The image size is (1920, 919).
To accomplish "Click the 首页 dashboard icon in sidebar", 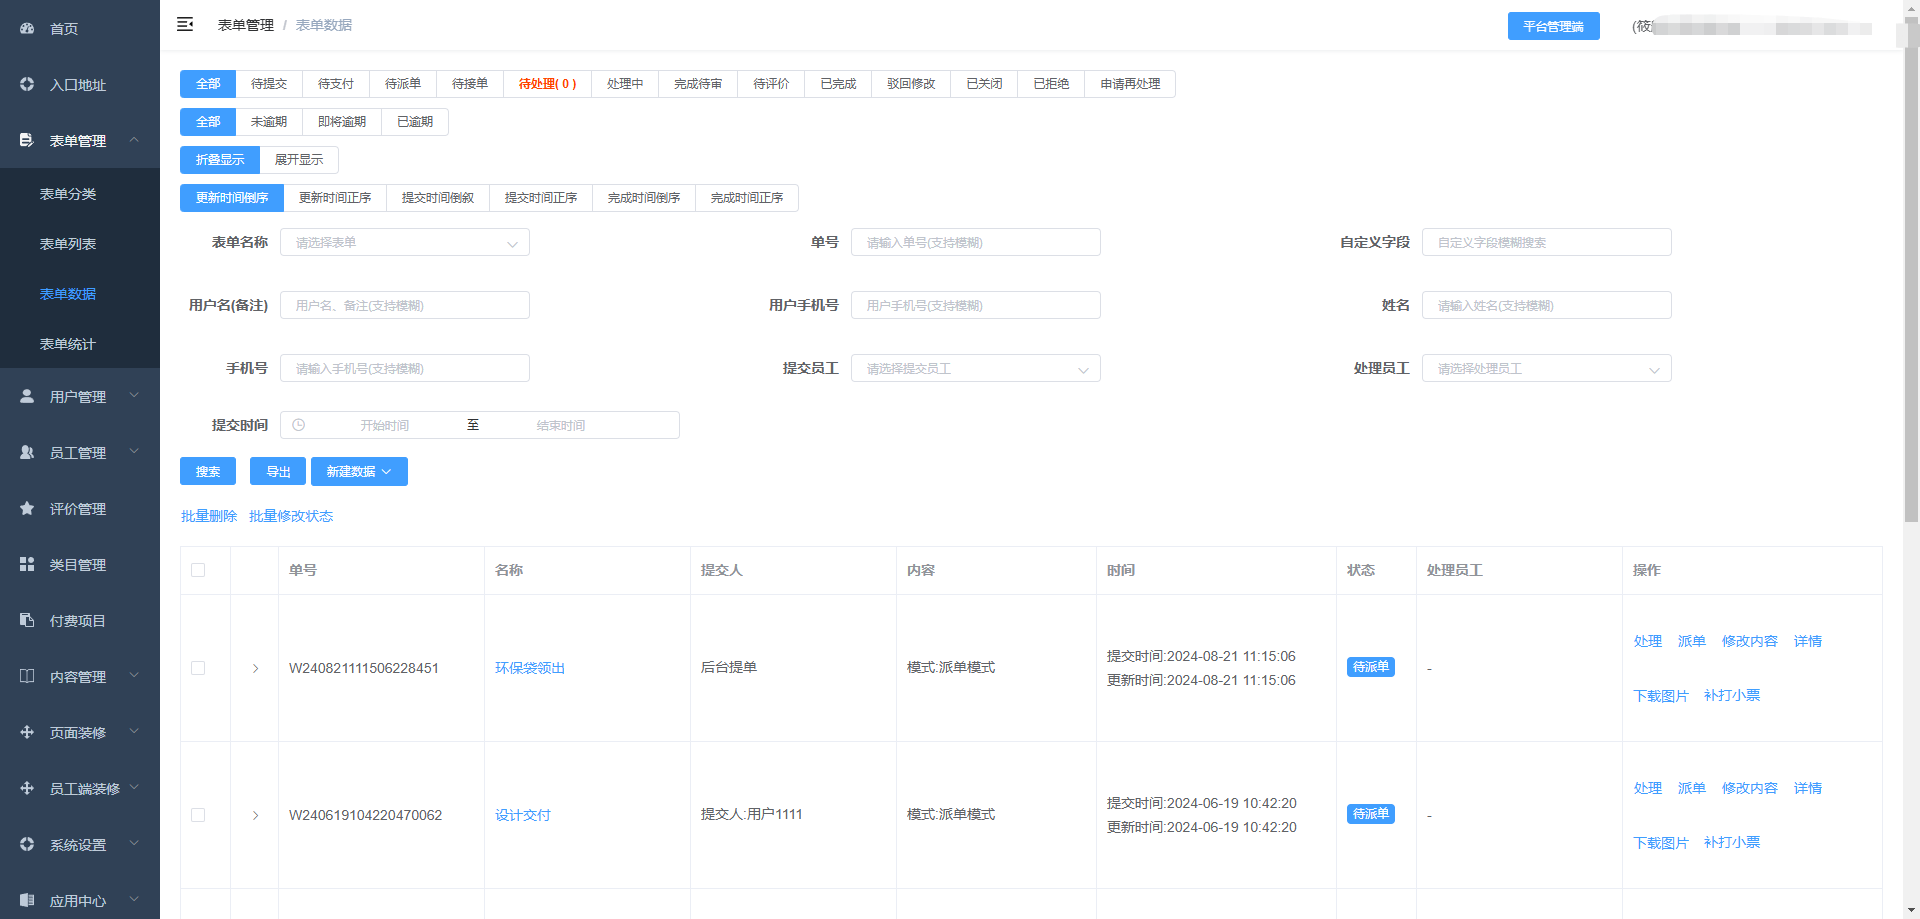I will click(x=27, y=29).
